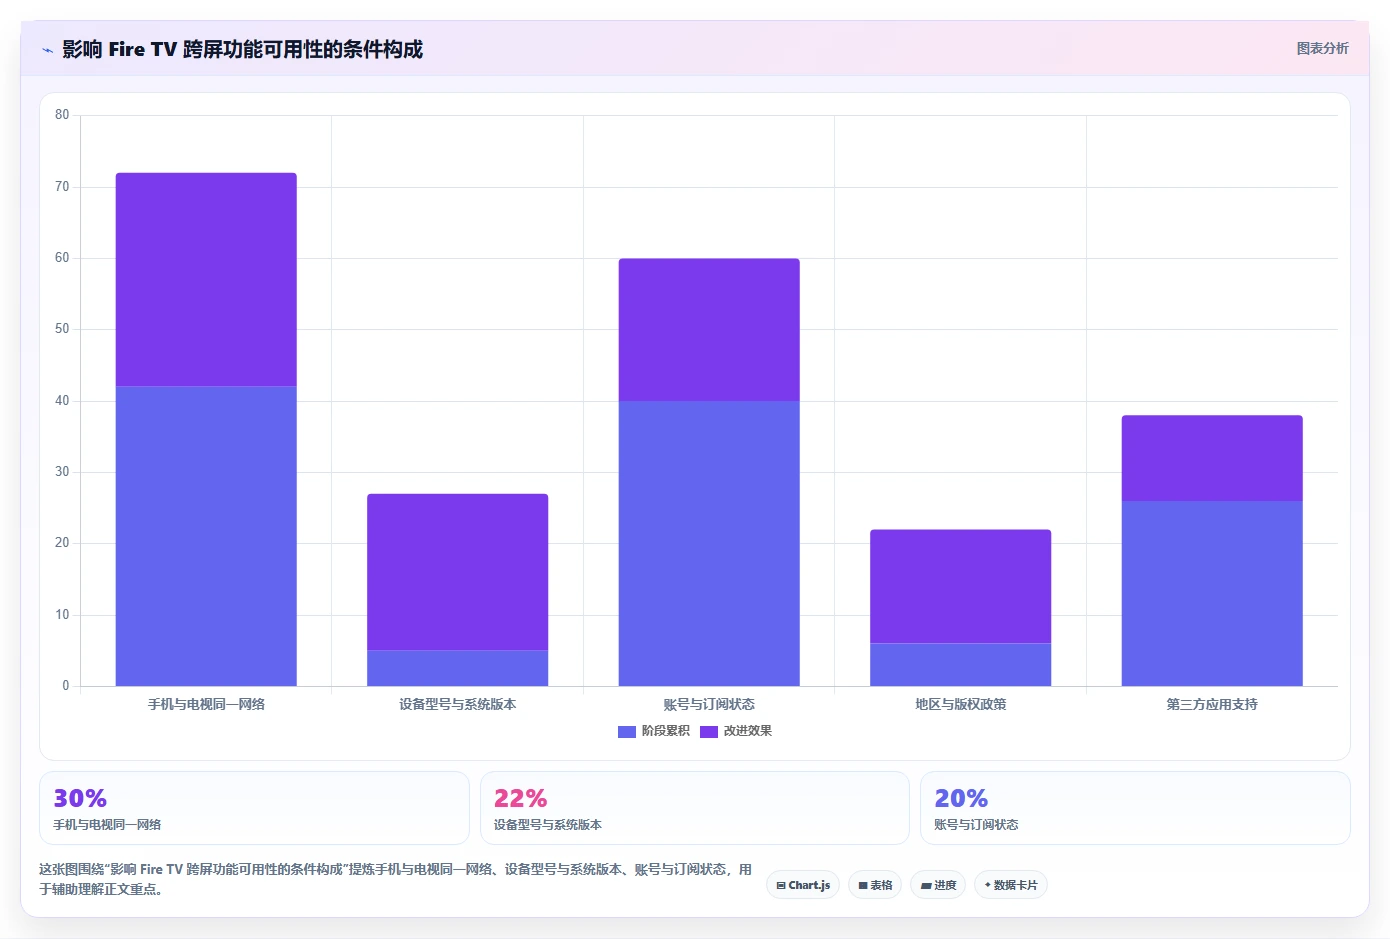Click the 表格 tag
This screenshot has height=939, width=1390.
875,885
